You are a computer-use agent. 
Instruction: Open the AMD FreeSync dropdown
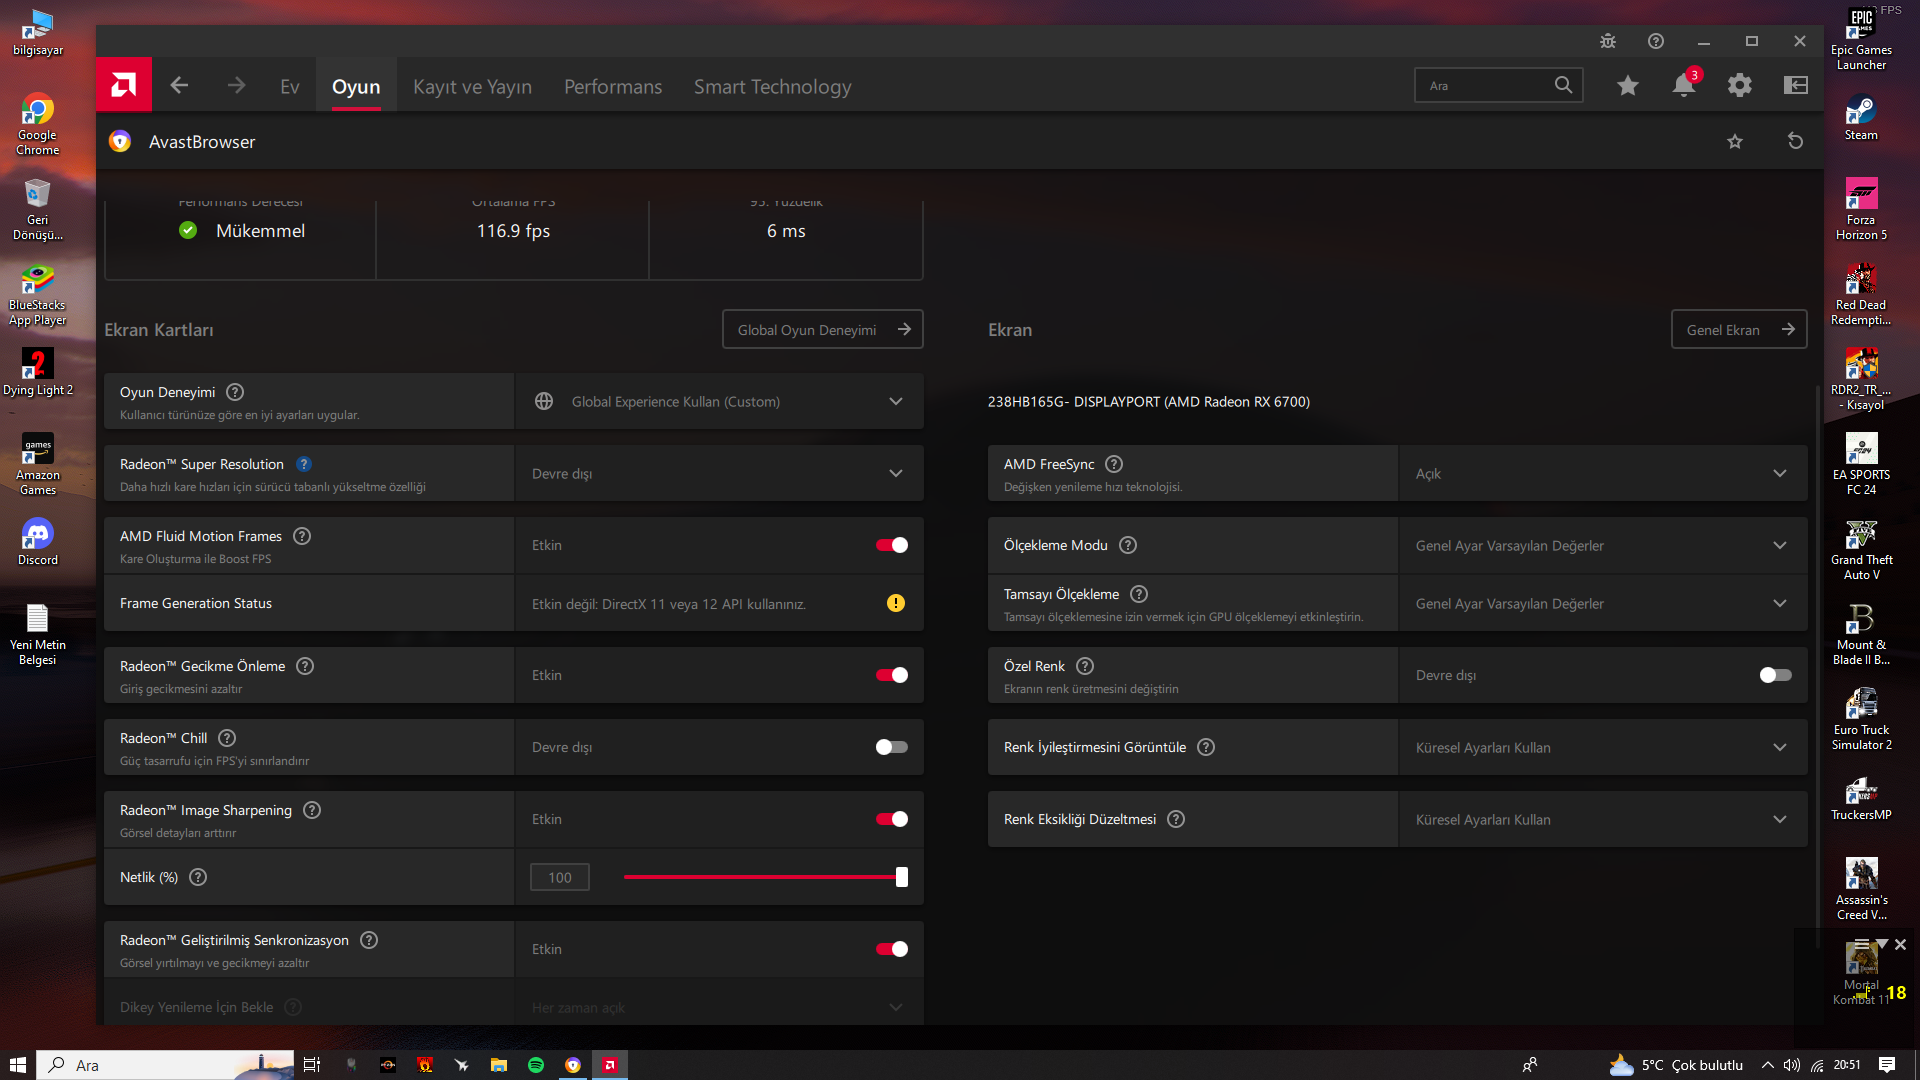1779,473
